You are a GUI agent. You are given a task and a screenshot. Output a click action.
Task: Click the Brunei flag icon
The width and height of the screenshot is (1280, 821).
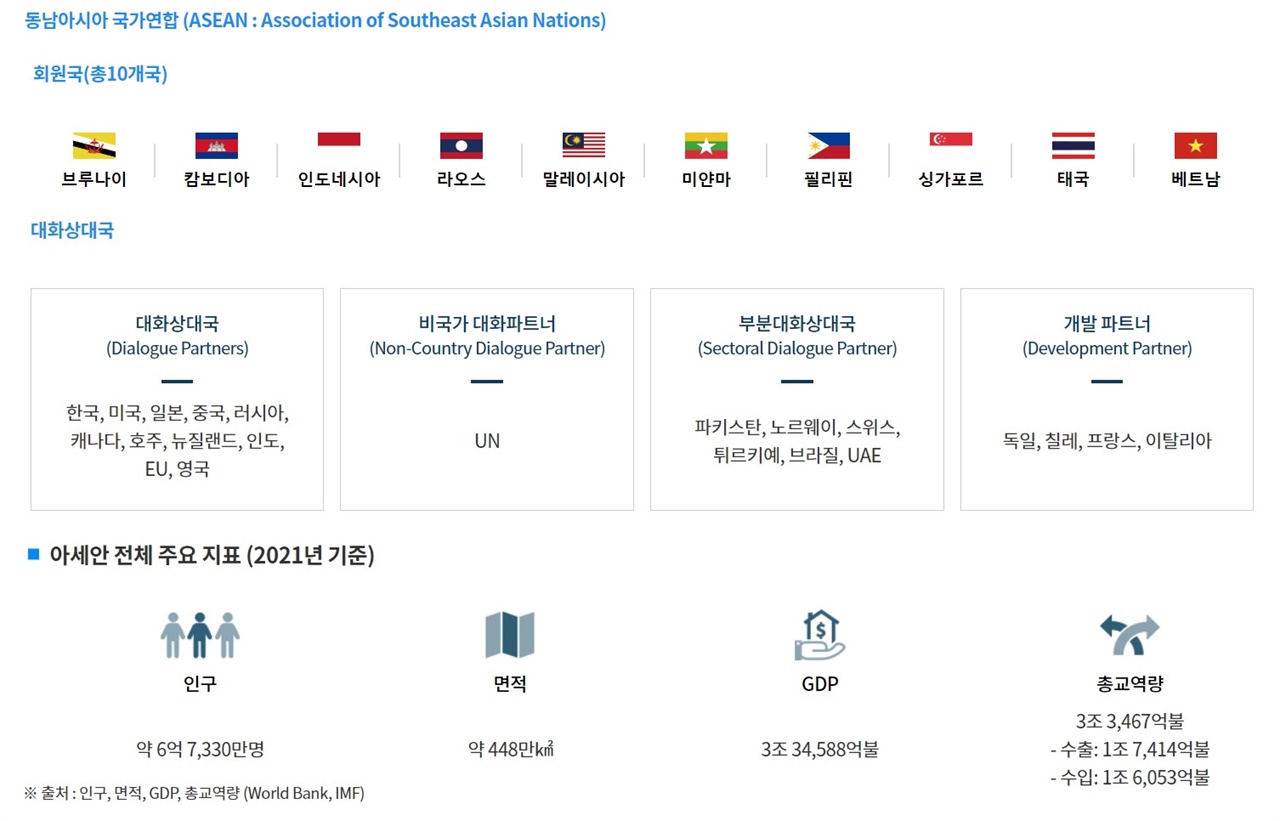coord(94,146)
